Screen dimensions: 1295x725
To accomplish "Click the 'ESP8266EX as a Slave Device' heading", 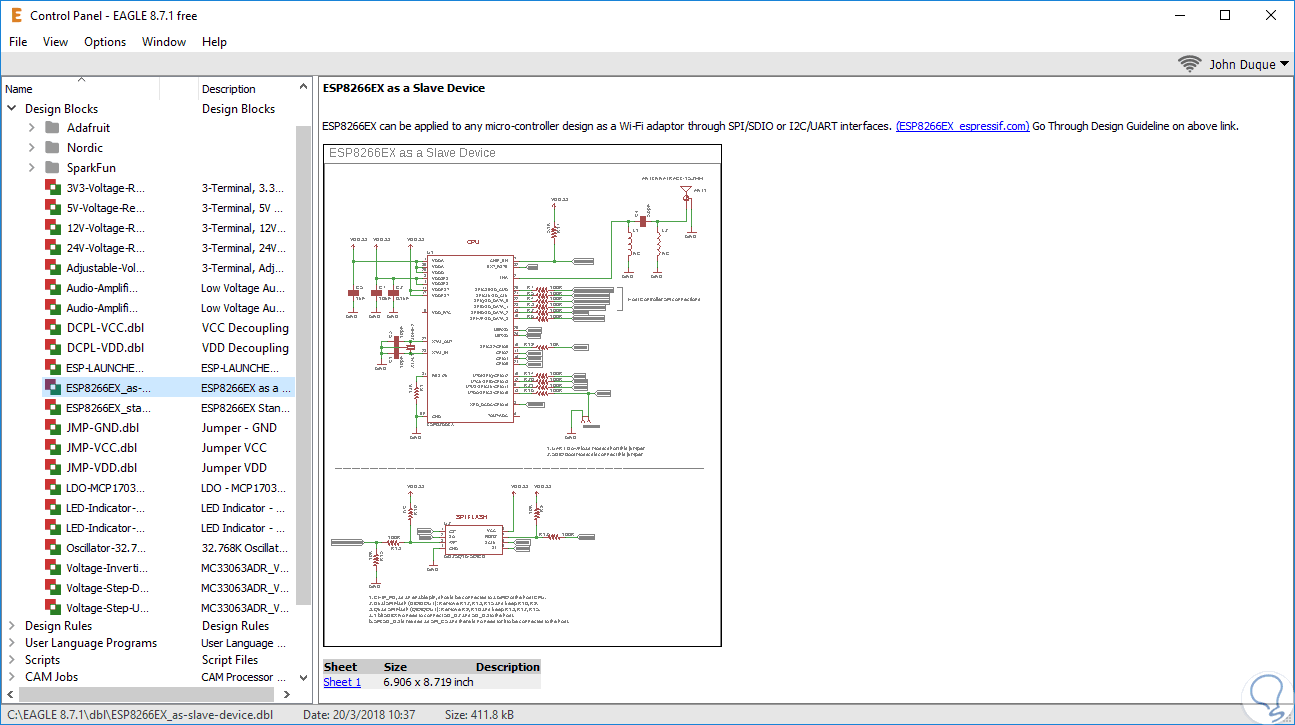I will [x=404, y=88].
